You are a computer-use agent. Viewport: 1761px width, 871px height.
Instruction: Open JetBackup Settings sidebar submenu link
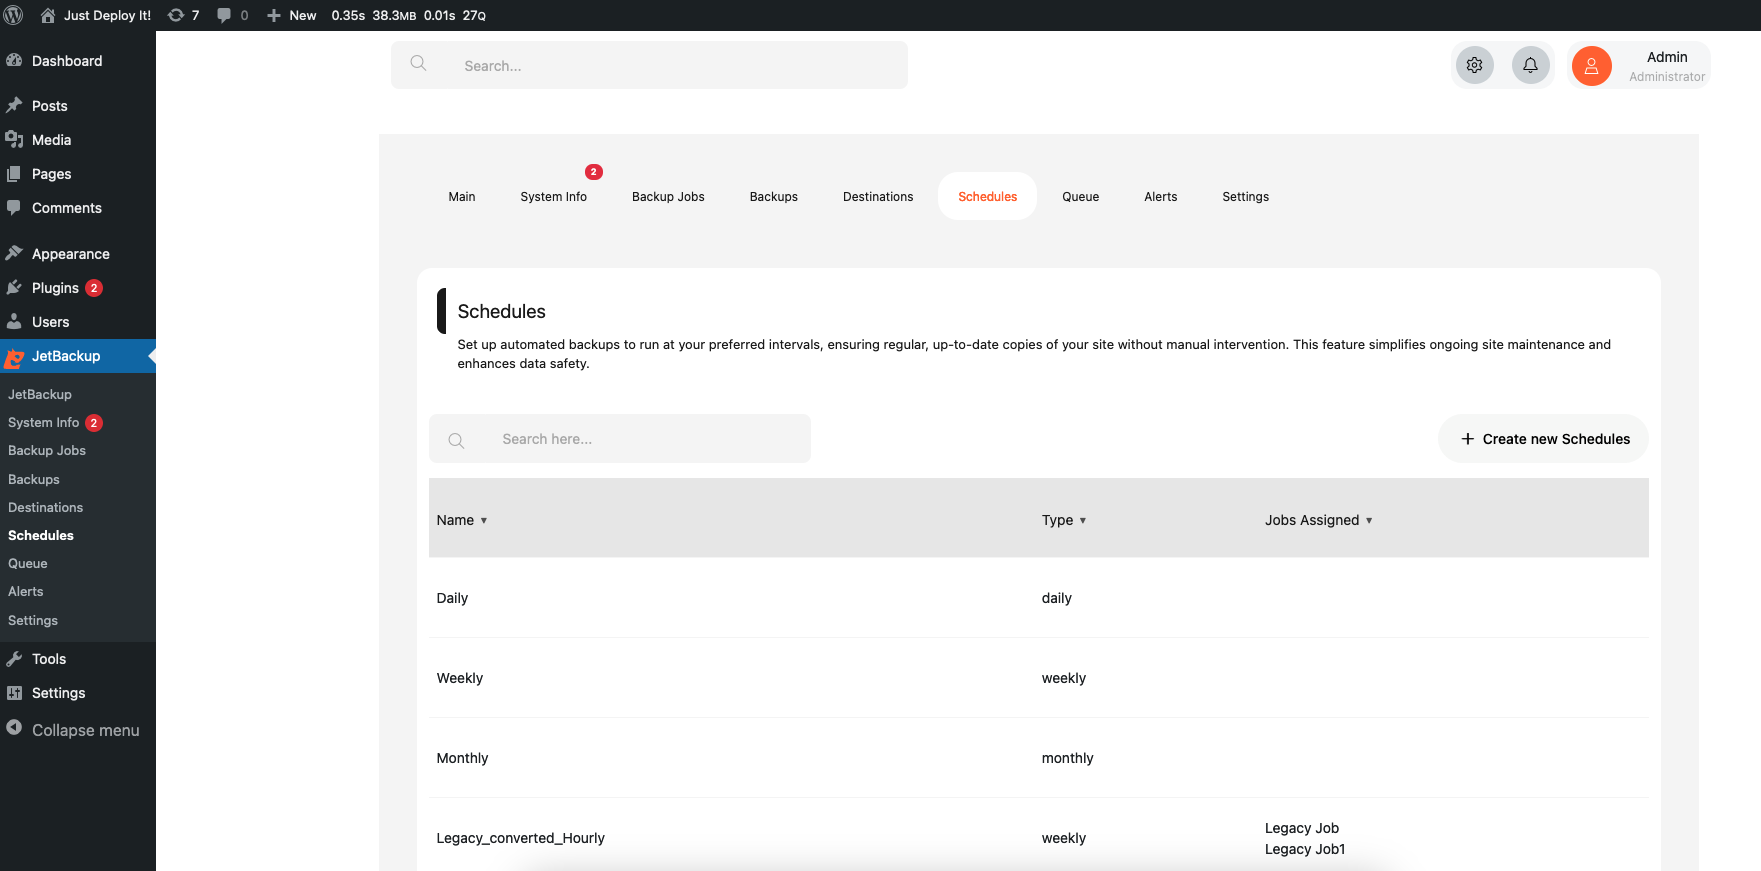(33, 620)
